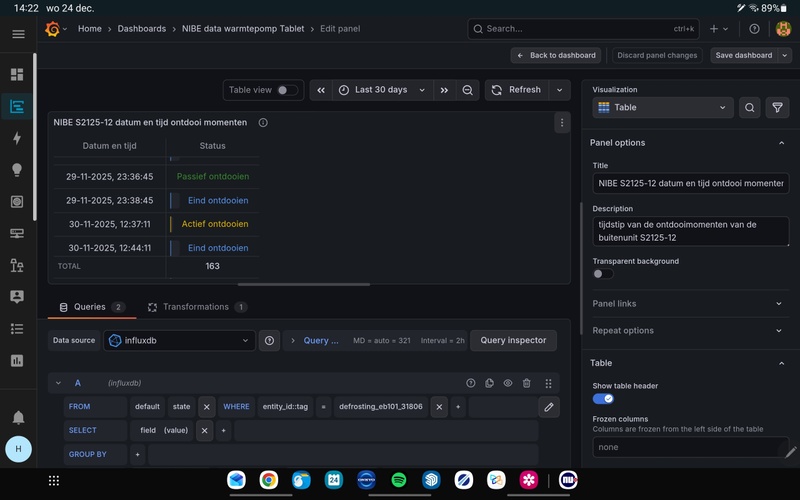Duplicate query A using the copy icon
800x500 pixels.
[489, 383]
